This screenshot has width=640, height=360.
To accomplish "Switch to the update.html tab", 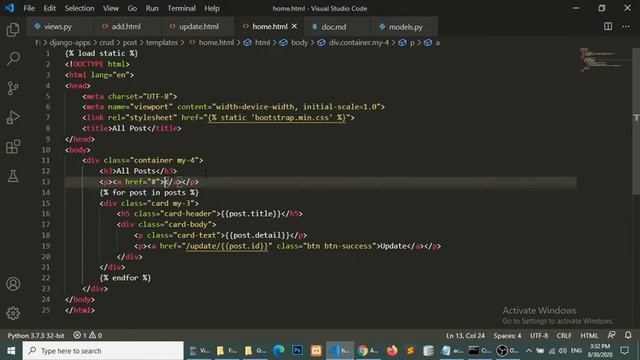I will coord(198,27).
